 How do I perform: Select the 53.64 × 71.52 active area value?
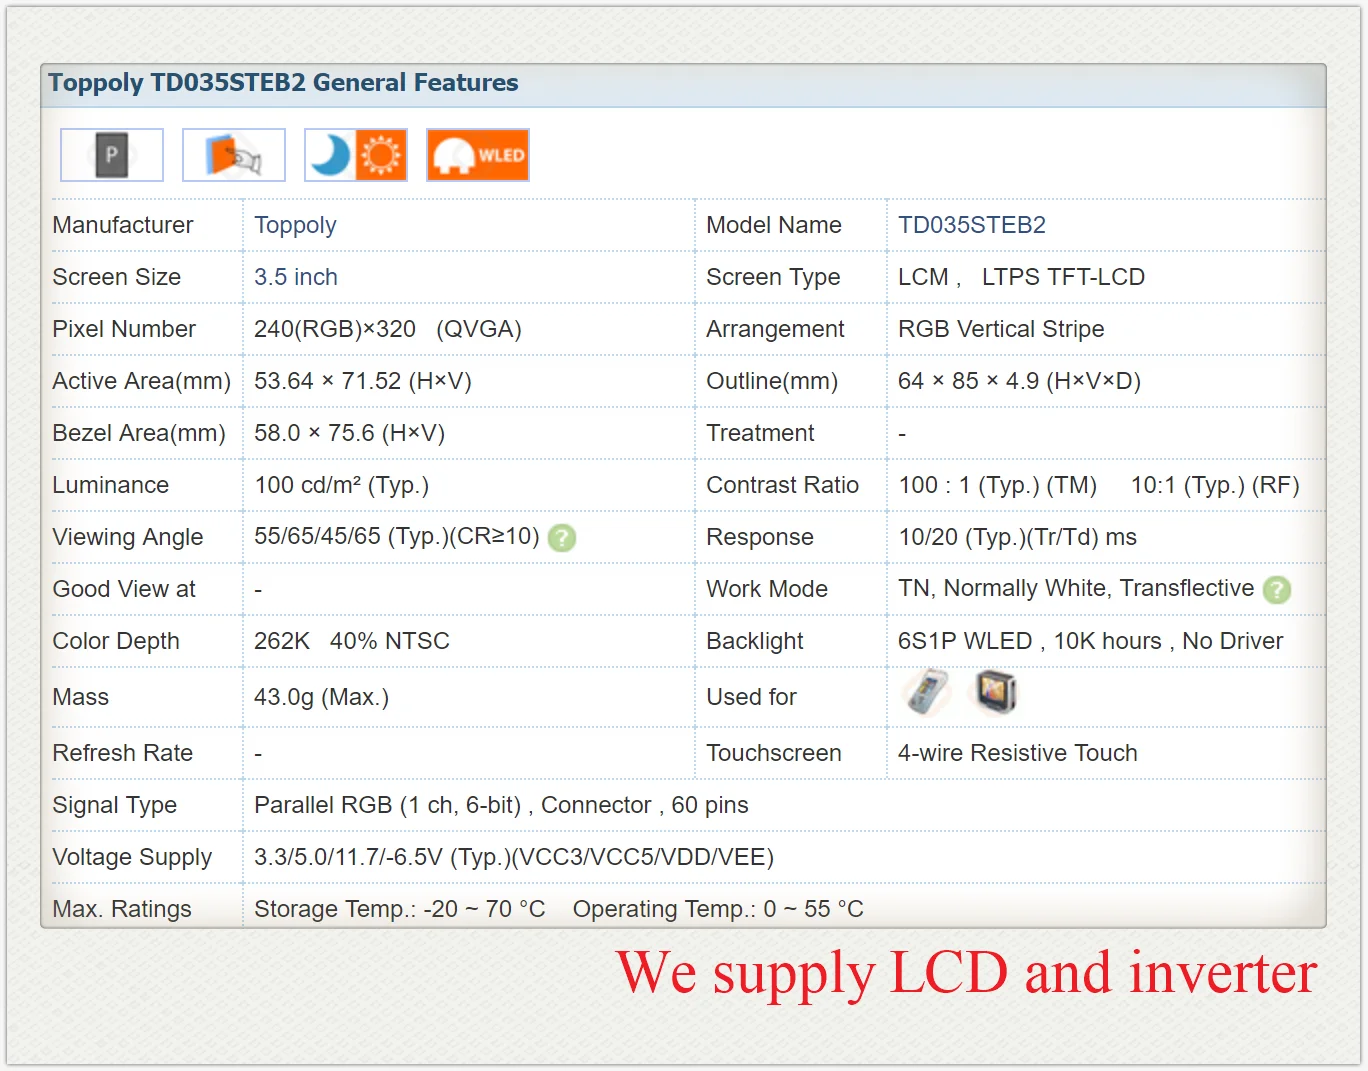pos(363,381)
